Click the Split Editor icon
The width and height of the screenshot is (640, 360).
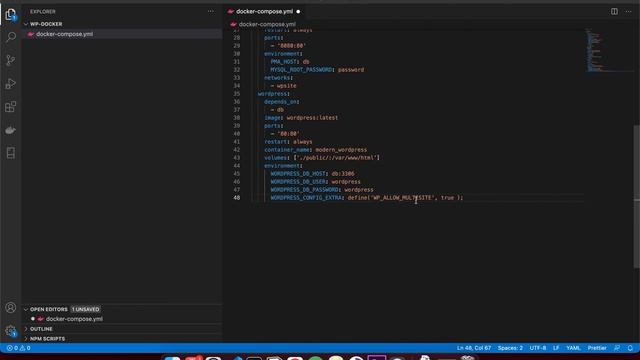point(614,11)
